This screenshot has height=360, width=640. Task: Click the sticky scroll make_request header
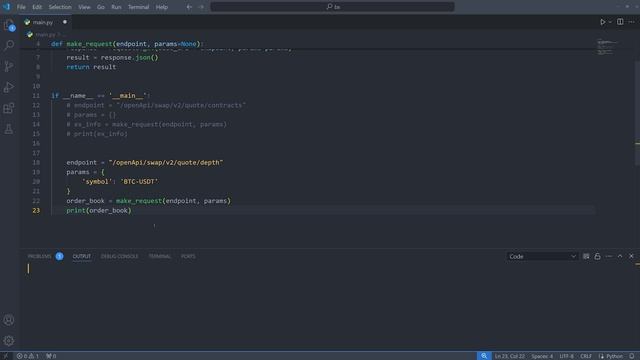[x=127, y=44]
